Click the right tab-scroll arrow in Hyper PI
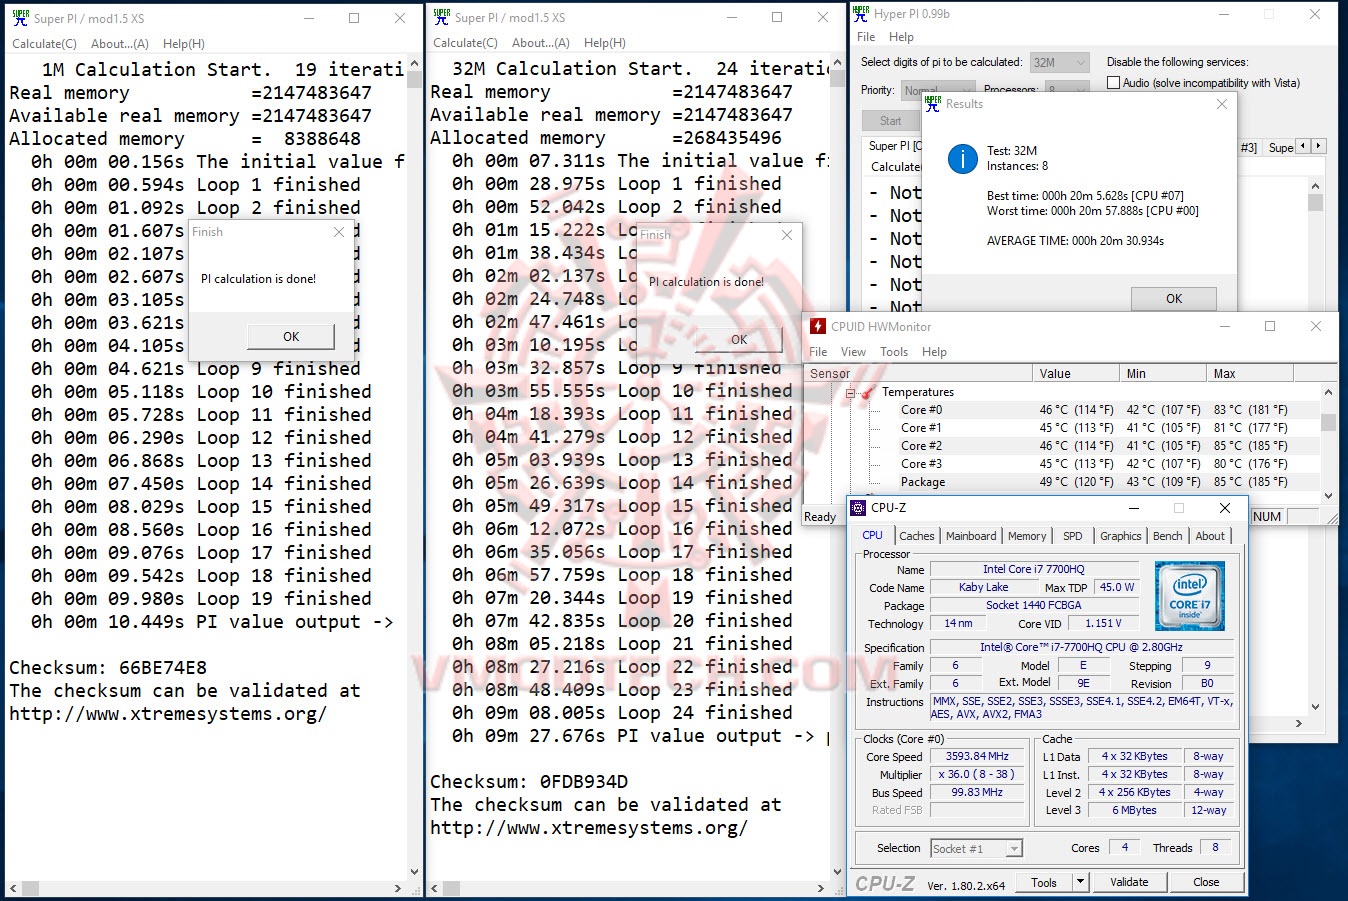 point(1319,146)
